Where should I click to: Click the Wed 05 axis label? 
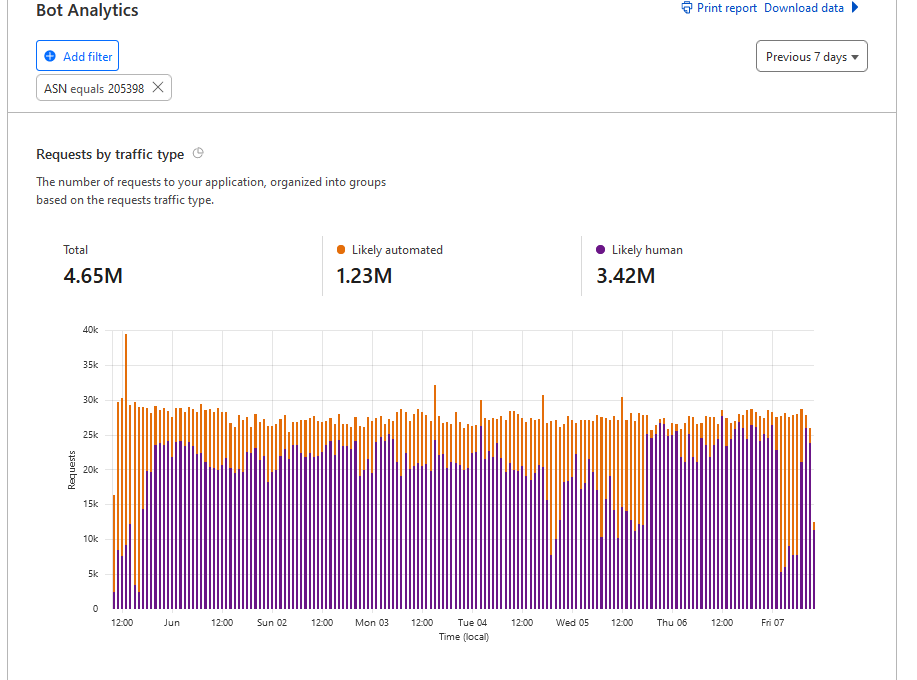(572, 623)
